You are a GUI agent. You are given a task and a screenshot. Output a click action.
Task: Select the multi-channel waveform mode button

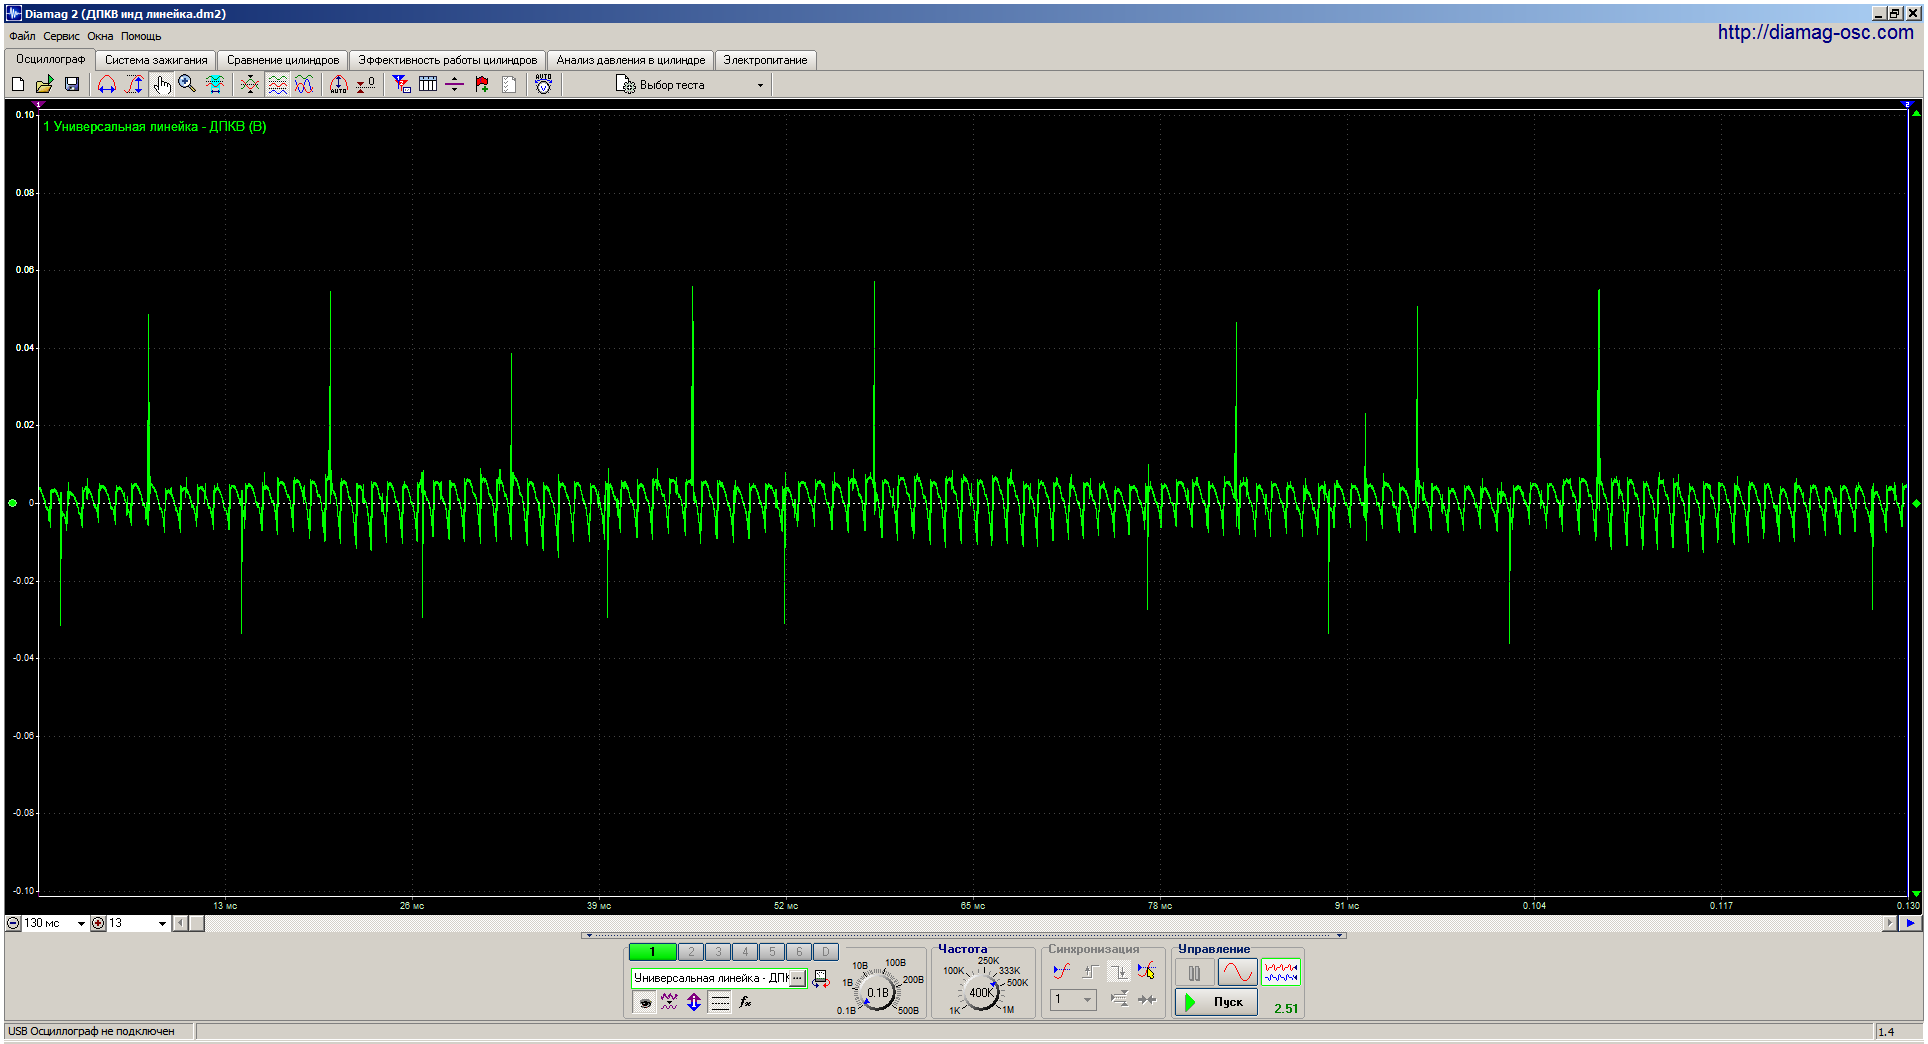(1281, 972)
